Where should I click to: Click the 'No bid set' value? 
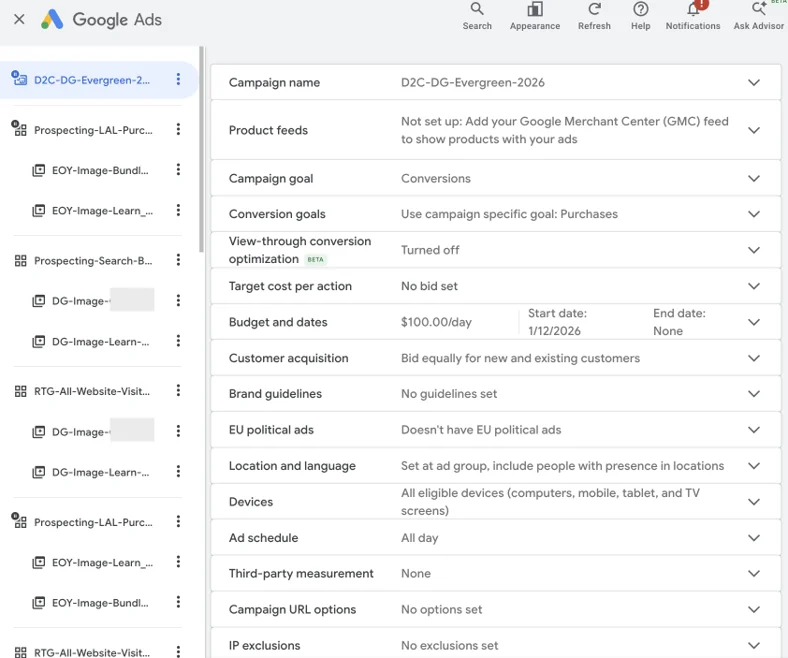429,286
